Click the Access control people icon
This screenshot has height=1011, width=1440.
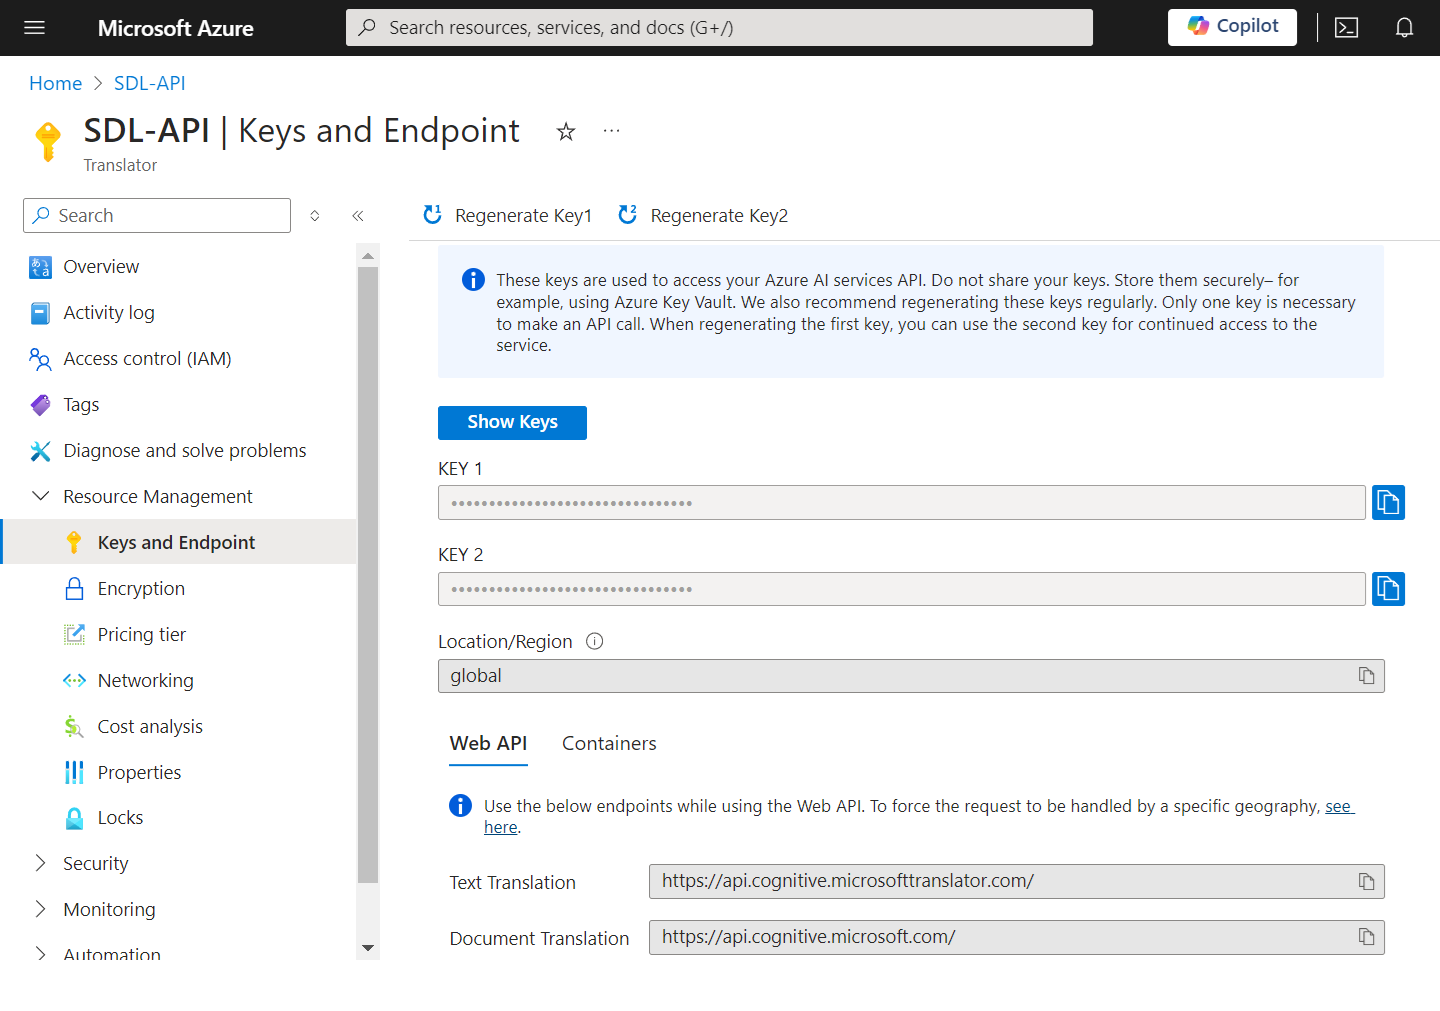[40, 359]
